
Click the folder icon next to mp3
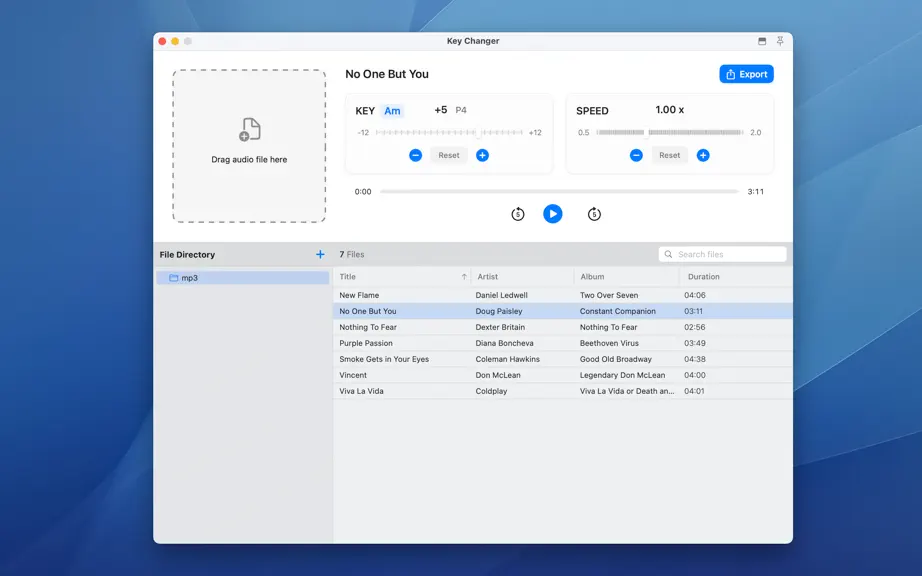pos(173,278)
